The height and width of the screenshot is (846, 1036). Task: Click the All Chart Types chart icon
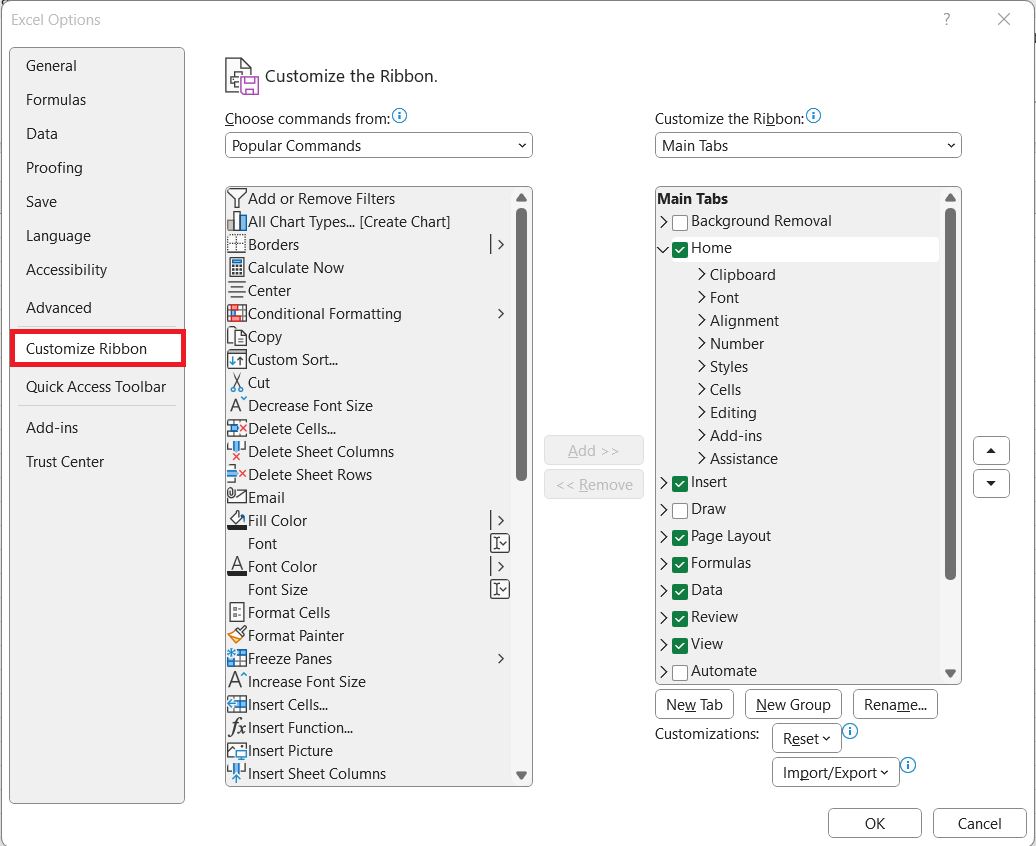pyautogui.click(x=237, y=221)
